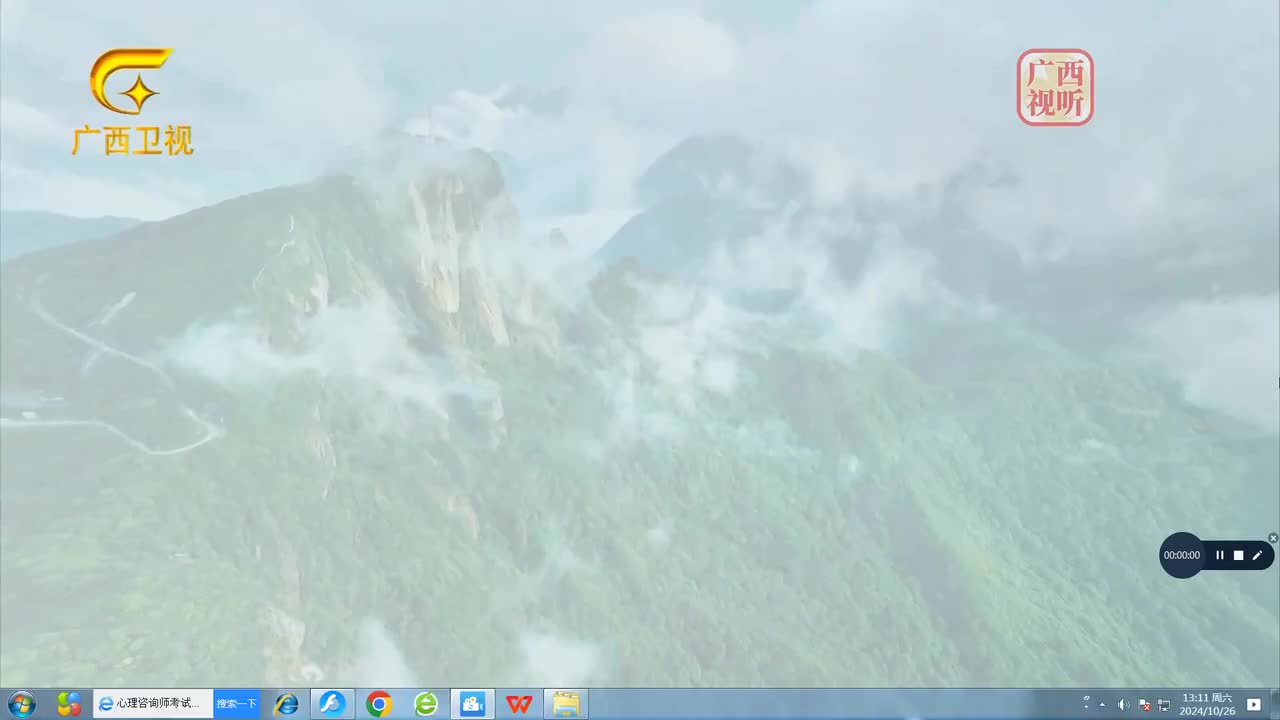Click the input method indicator in tray
This screenshot has height=720, width=1280.
point(1086,704)
